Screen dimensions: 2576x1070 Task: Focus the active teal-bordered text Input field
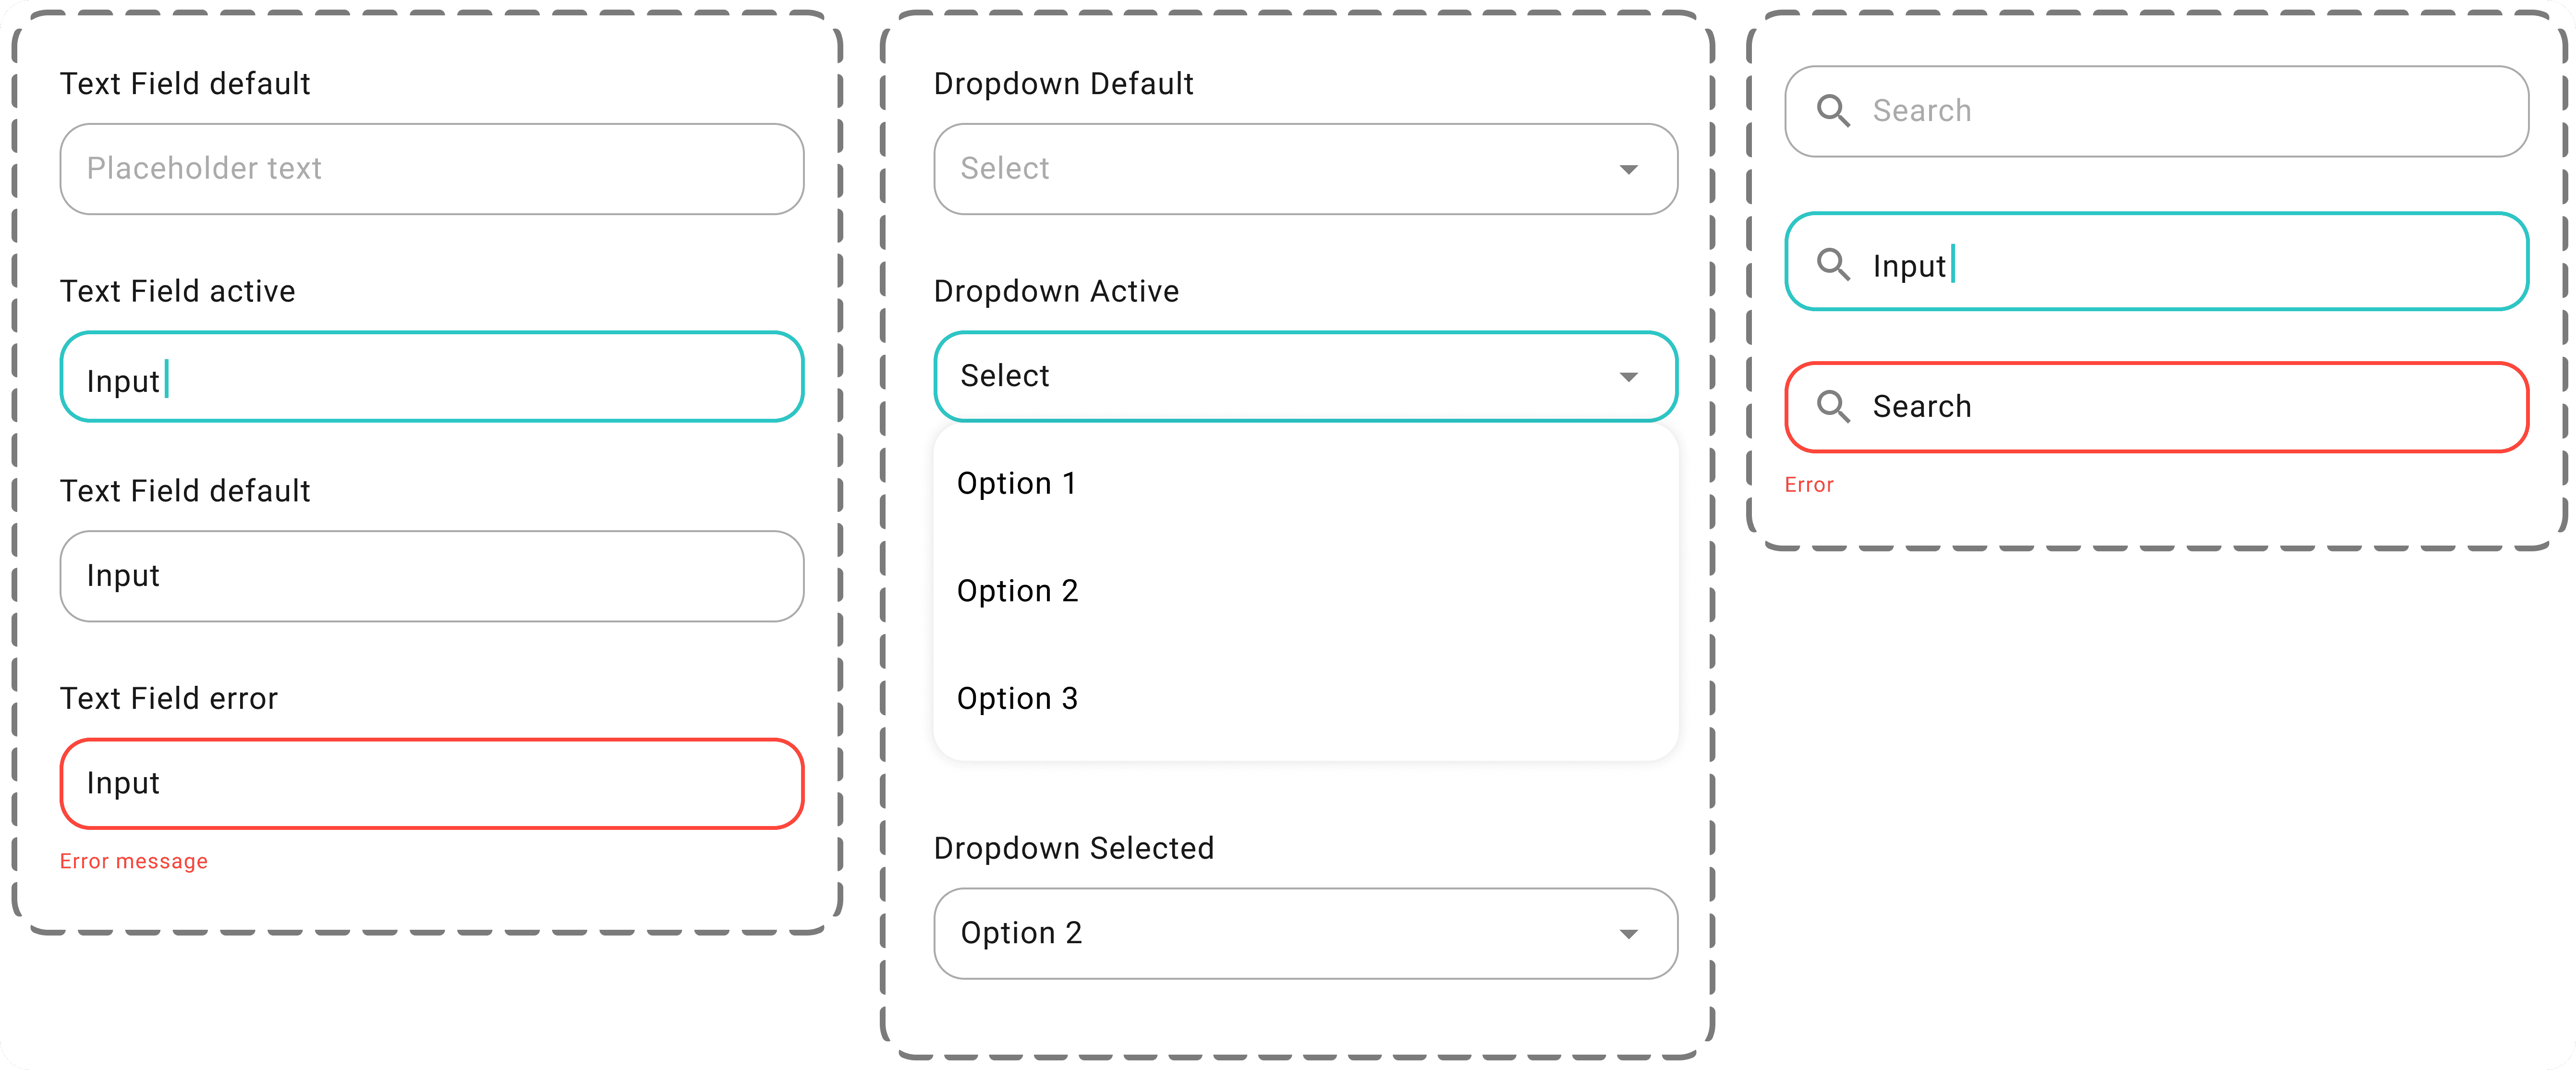click(x=432, y=377)
